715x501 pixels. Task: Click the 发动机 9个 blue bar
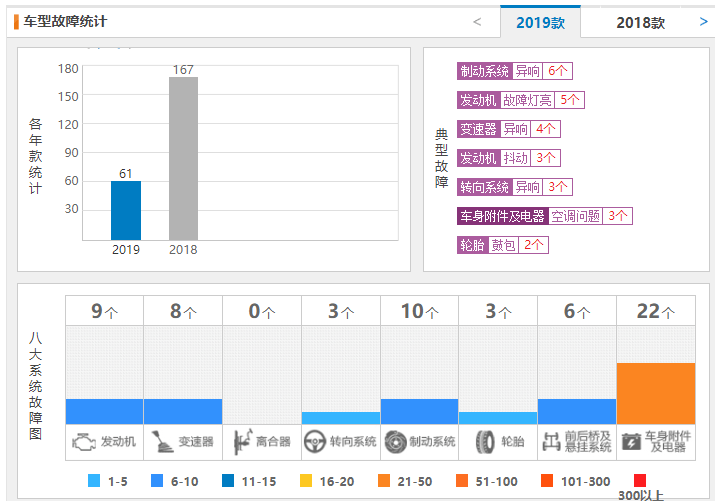coord(104,412)
